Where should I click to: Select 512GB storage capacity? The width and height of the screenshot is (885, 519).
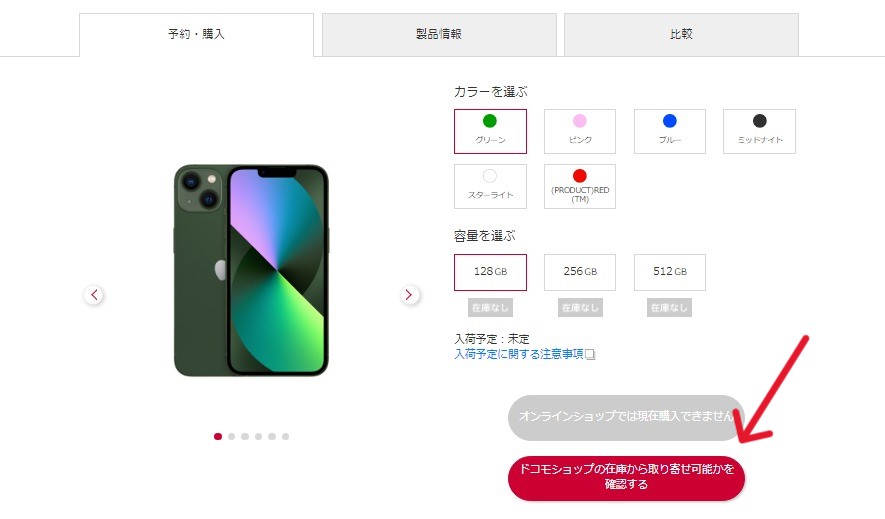pyautogui.click(x=669, y=272)
